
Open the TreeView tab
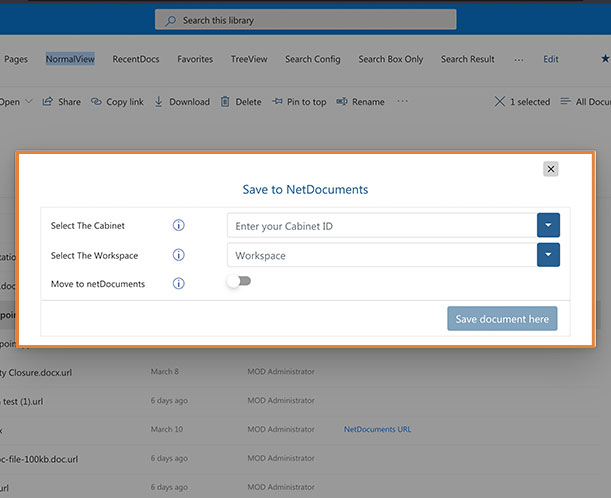pos(249,59)
